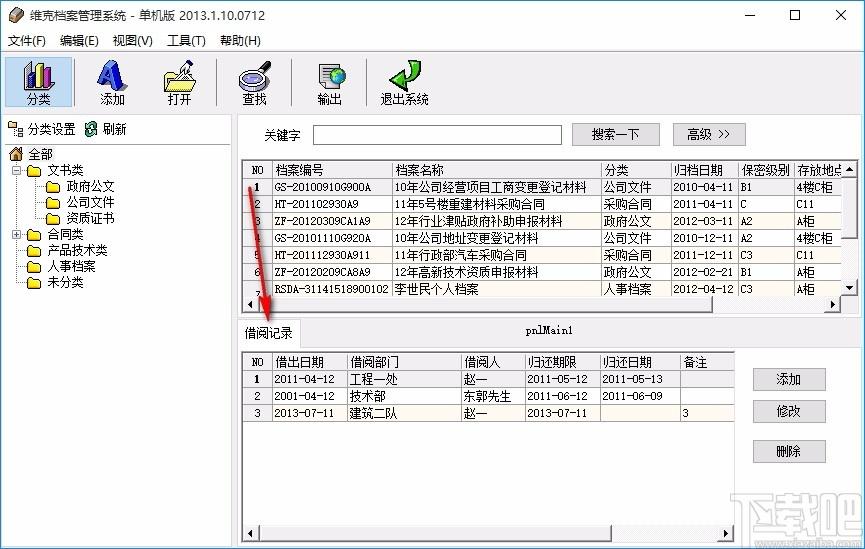Click the 退出系统 green arrow icon
This screenshot has width=865, height=549.
point(404,82)
